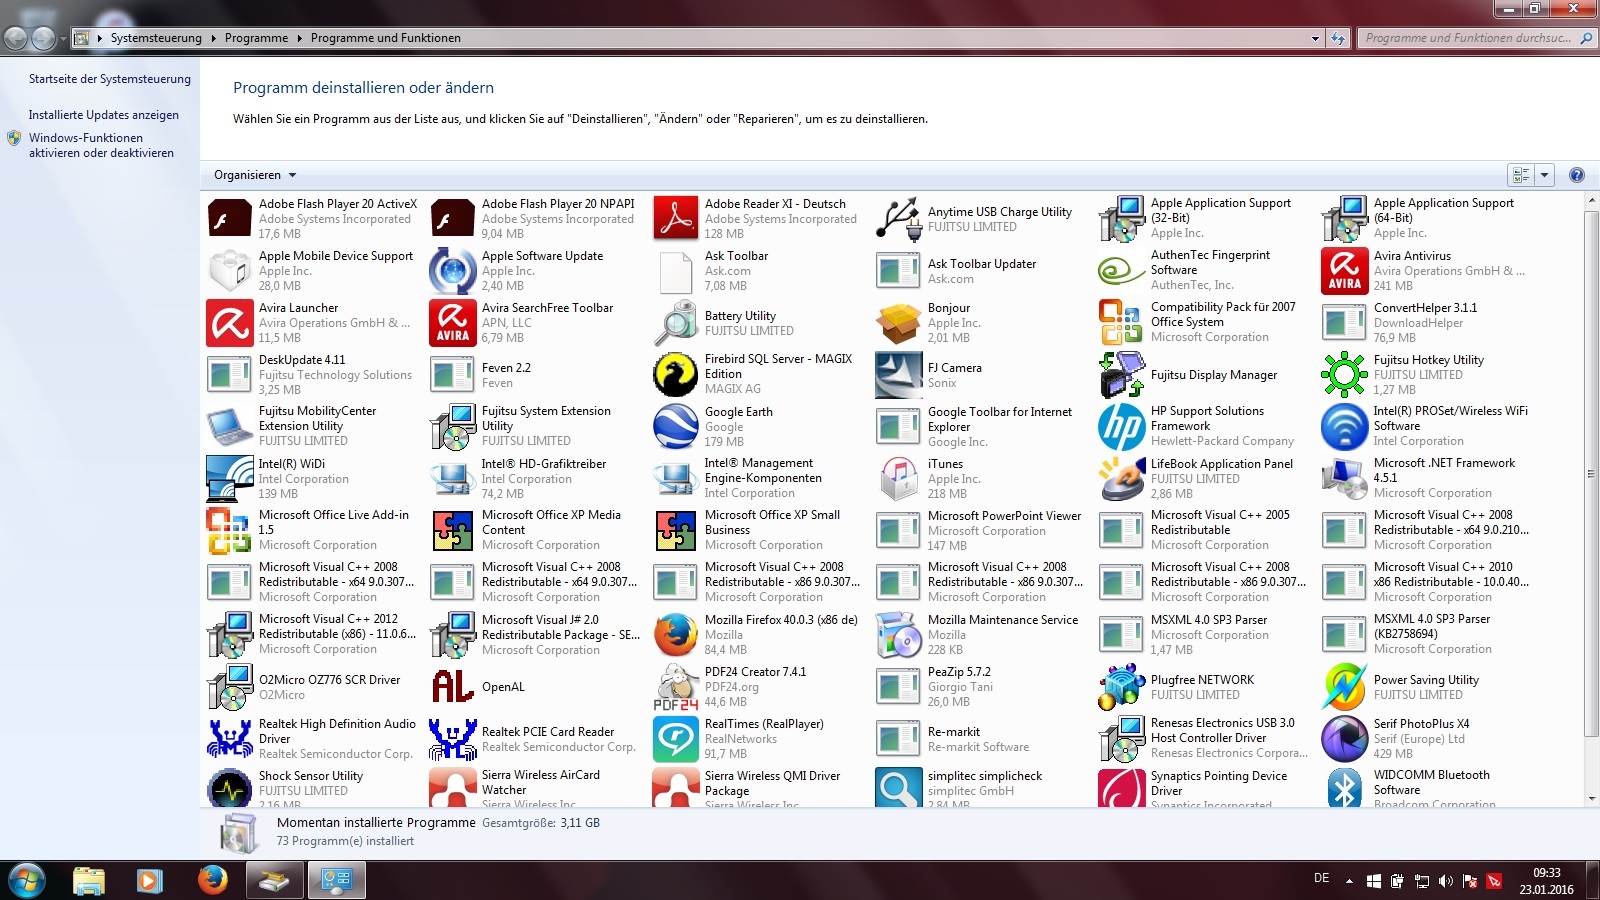
Task: Select the Mozilla Firefox 40.0.3 icon
Action: 676,634
